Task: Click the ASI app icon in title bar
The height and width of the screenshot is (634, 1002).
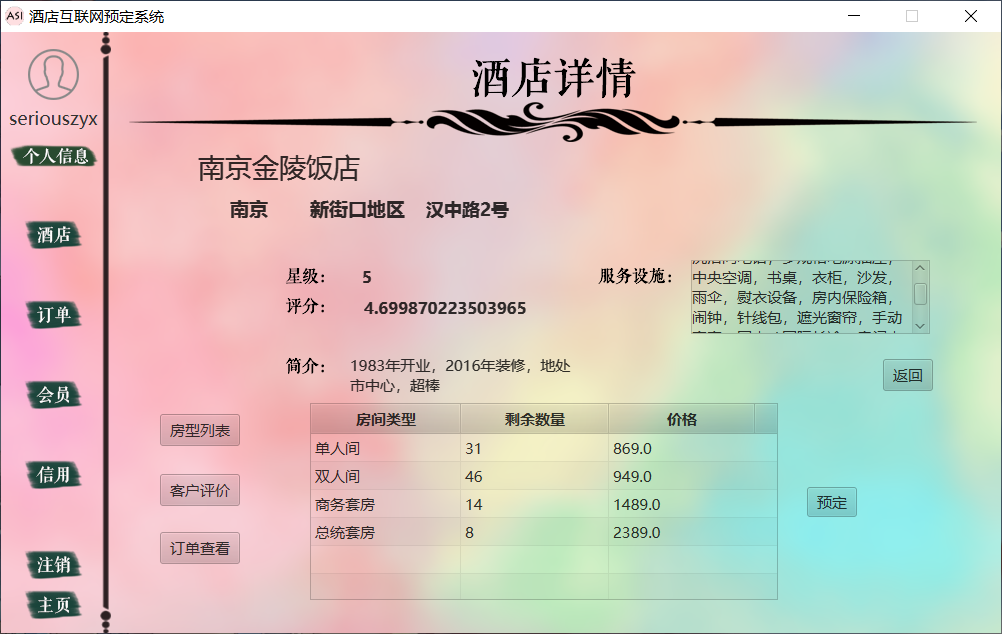Action: [x=14, y=16]
